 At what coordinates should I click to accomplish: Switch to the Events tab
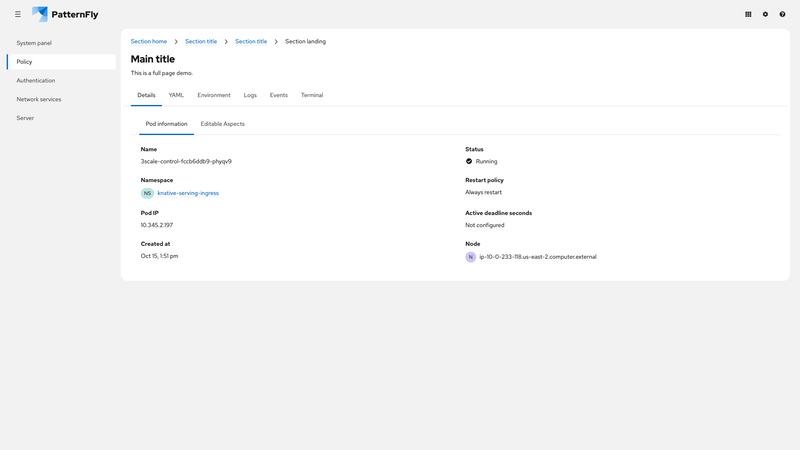pos(279,95)
